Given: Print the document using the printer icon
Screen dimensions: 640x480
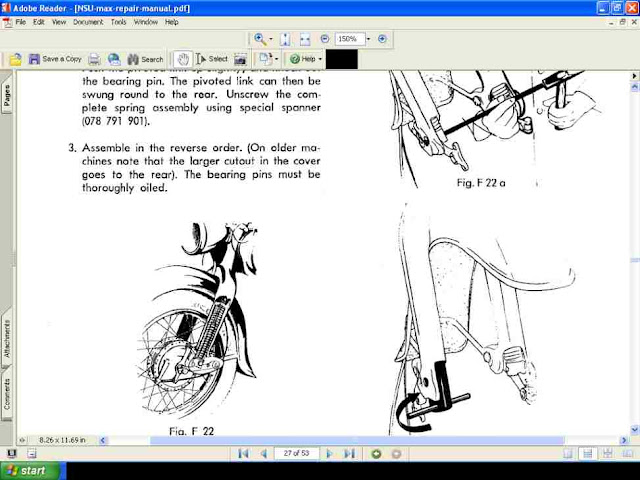Looking at the screenshot, I should [x=94, y=60].
